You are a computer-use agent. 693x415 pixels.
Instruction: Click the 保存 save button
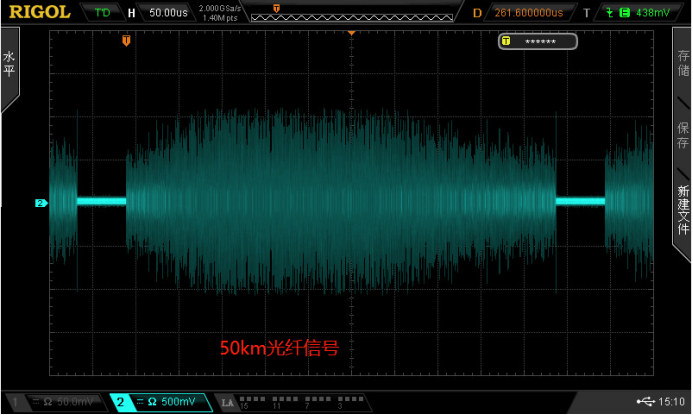(683, 134)
